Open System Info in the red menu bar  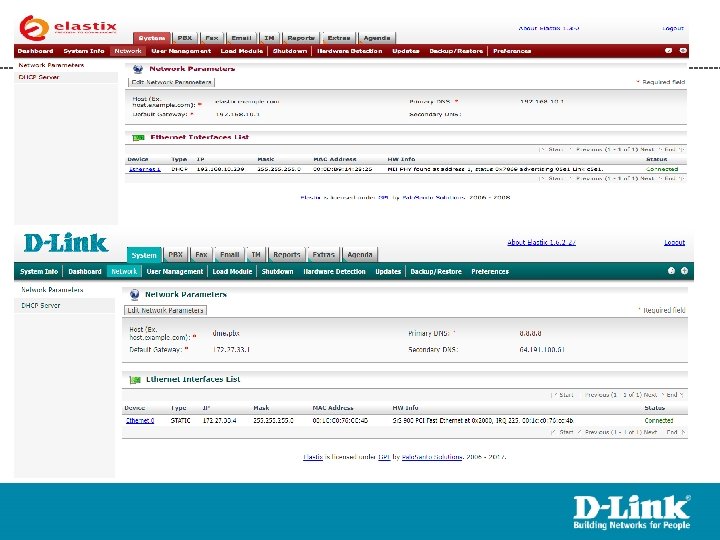pyautogui.click(x=84, y=51)
